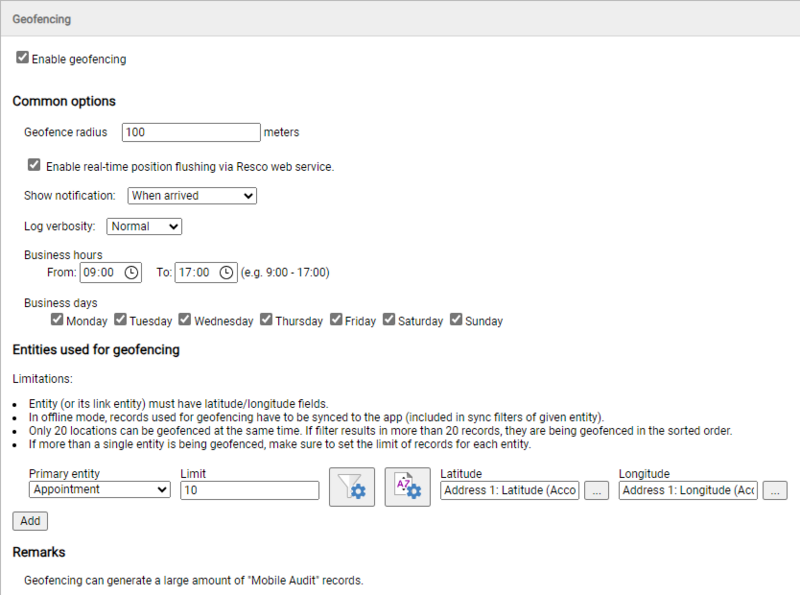The height and width of the screenshot is (595, 800).
Task: Click the Add button
Action: pos(29,520)
